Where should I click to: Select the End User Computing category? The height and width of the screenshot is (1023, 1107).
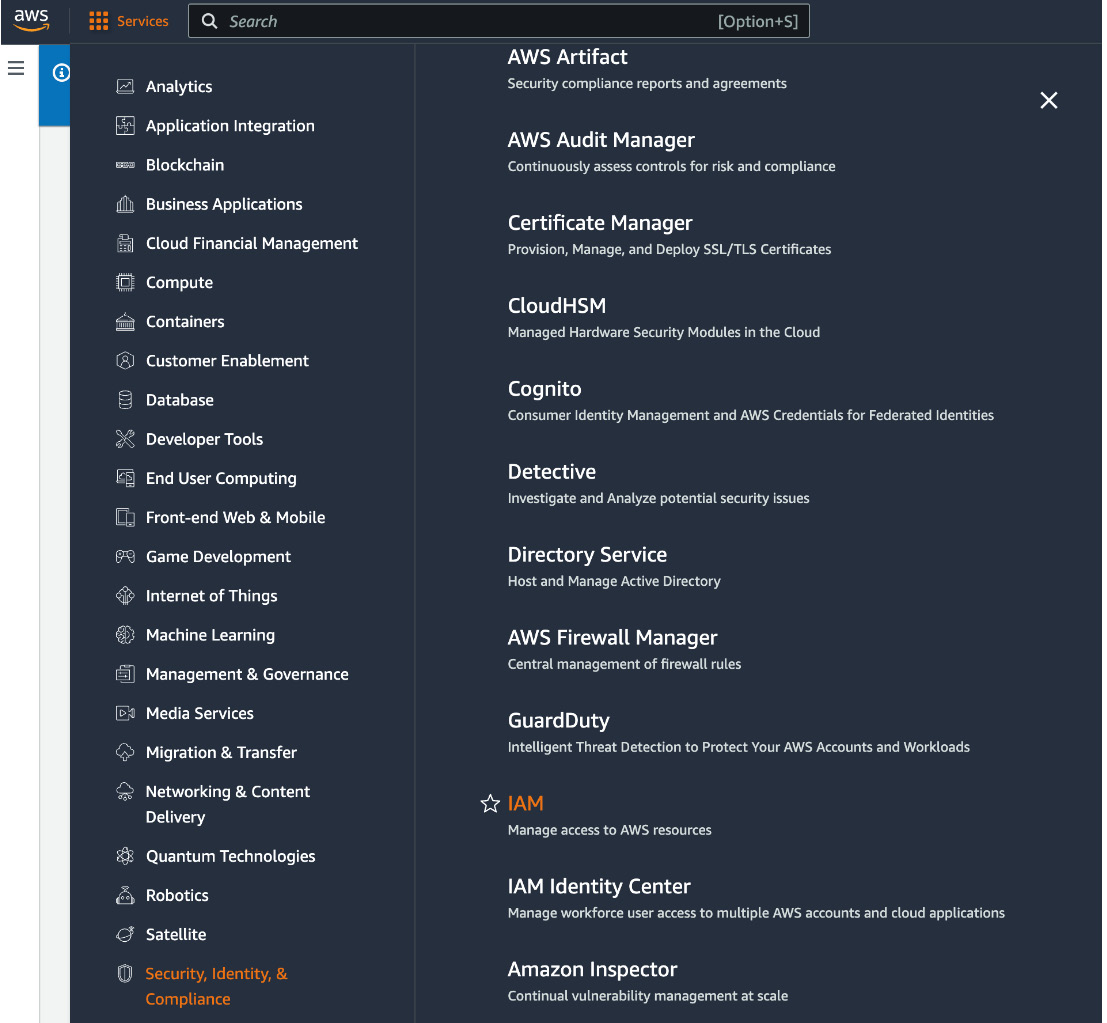pos(221,478)
